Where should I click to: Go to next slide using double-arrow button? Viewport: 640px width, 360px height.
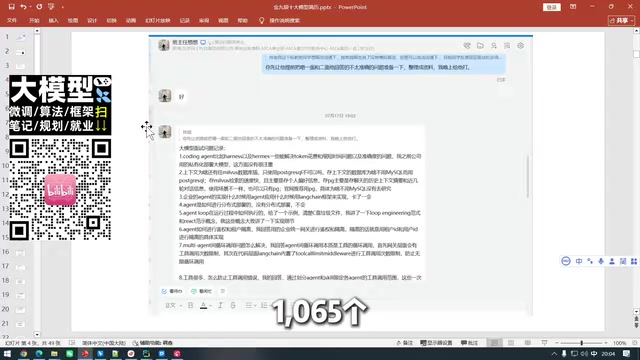636,325
